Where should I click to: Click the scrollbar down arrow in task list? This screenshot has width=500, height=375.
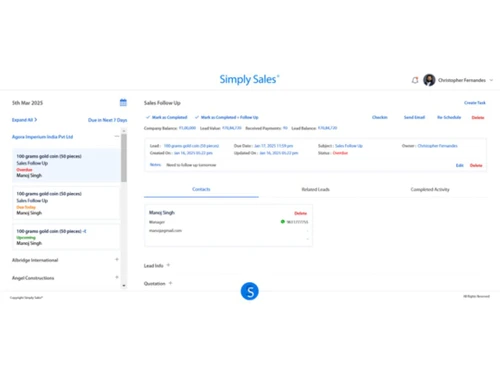coord(124,286)
